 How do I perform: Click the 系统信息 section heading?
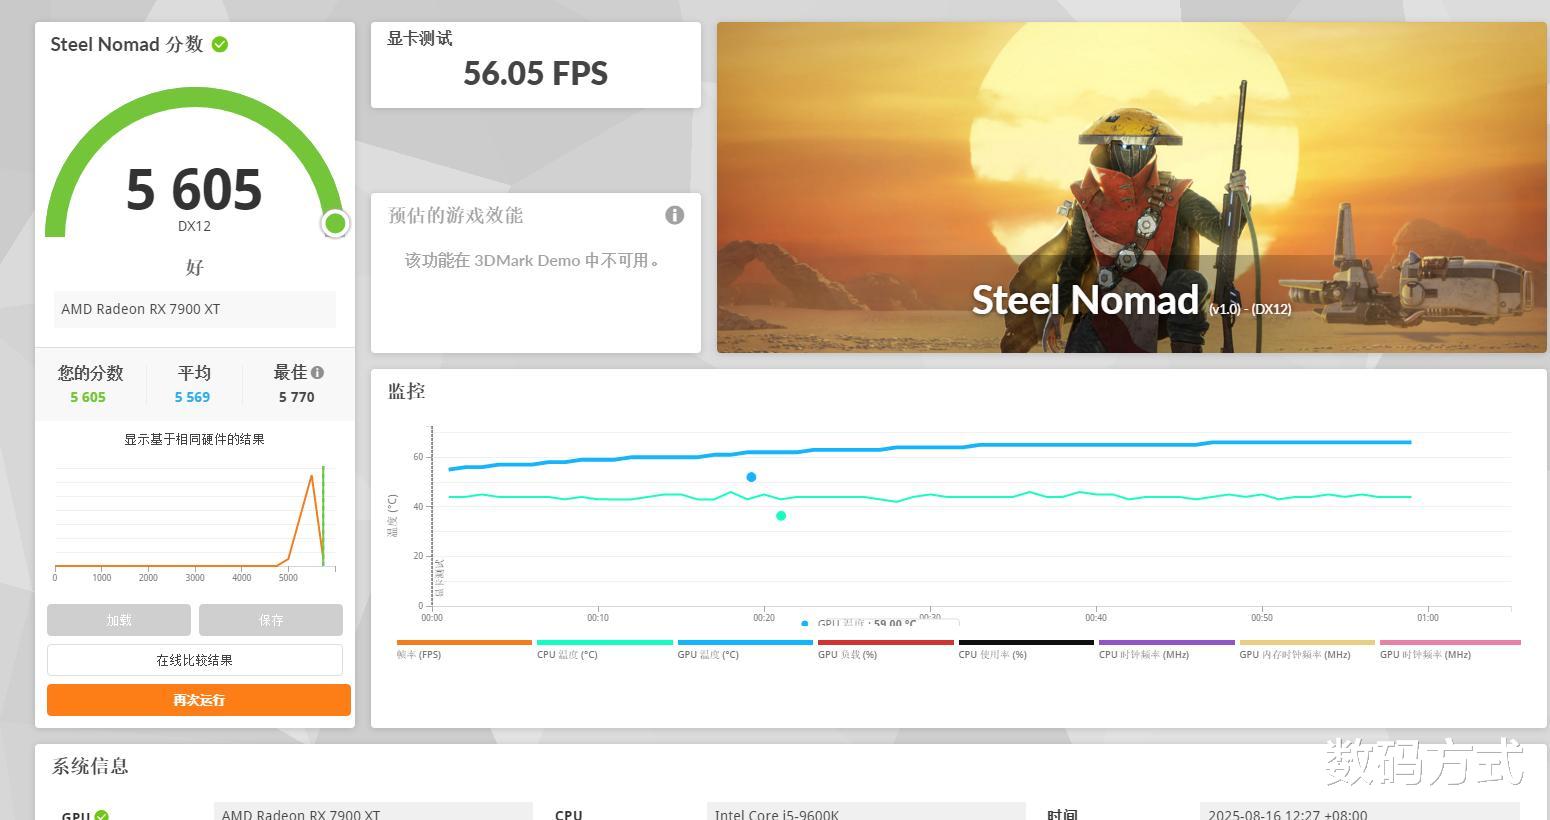coord(90,766)
